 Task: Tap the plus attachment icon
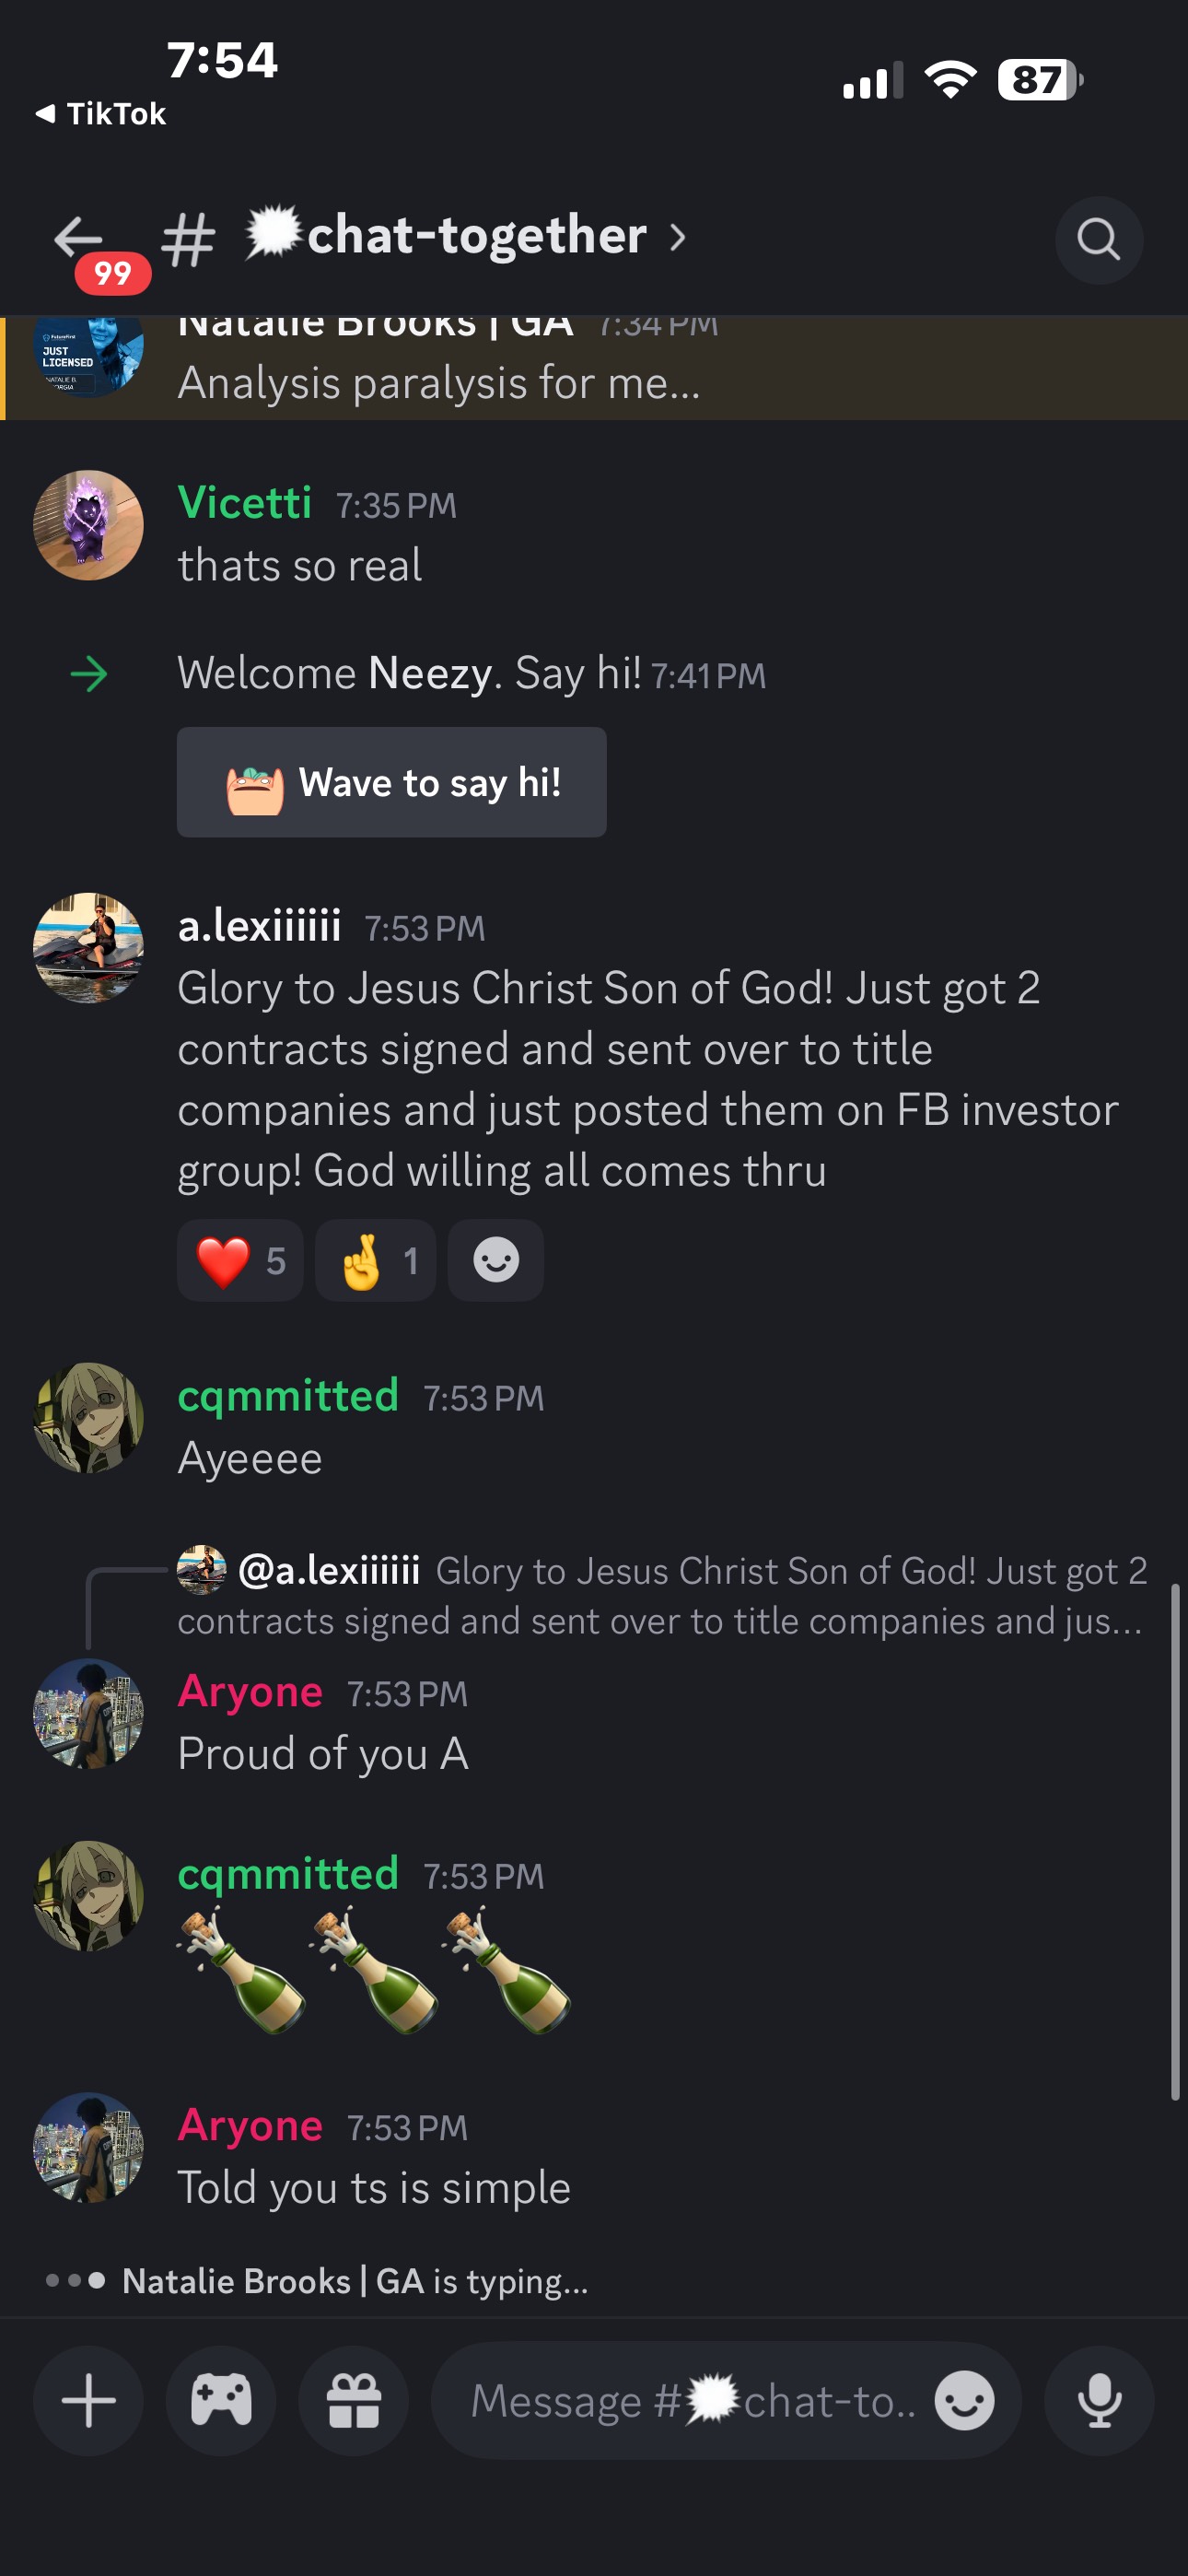tap(89, 2400)
